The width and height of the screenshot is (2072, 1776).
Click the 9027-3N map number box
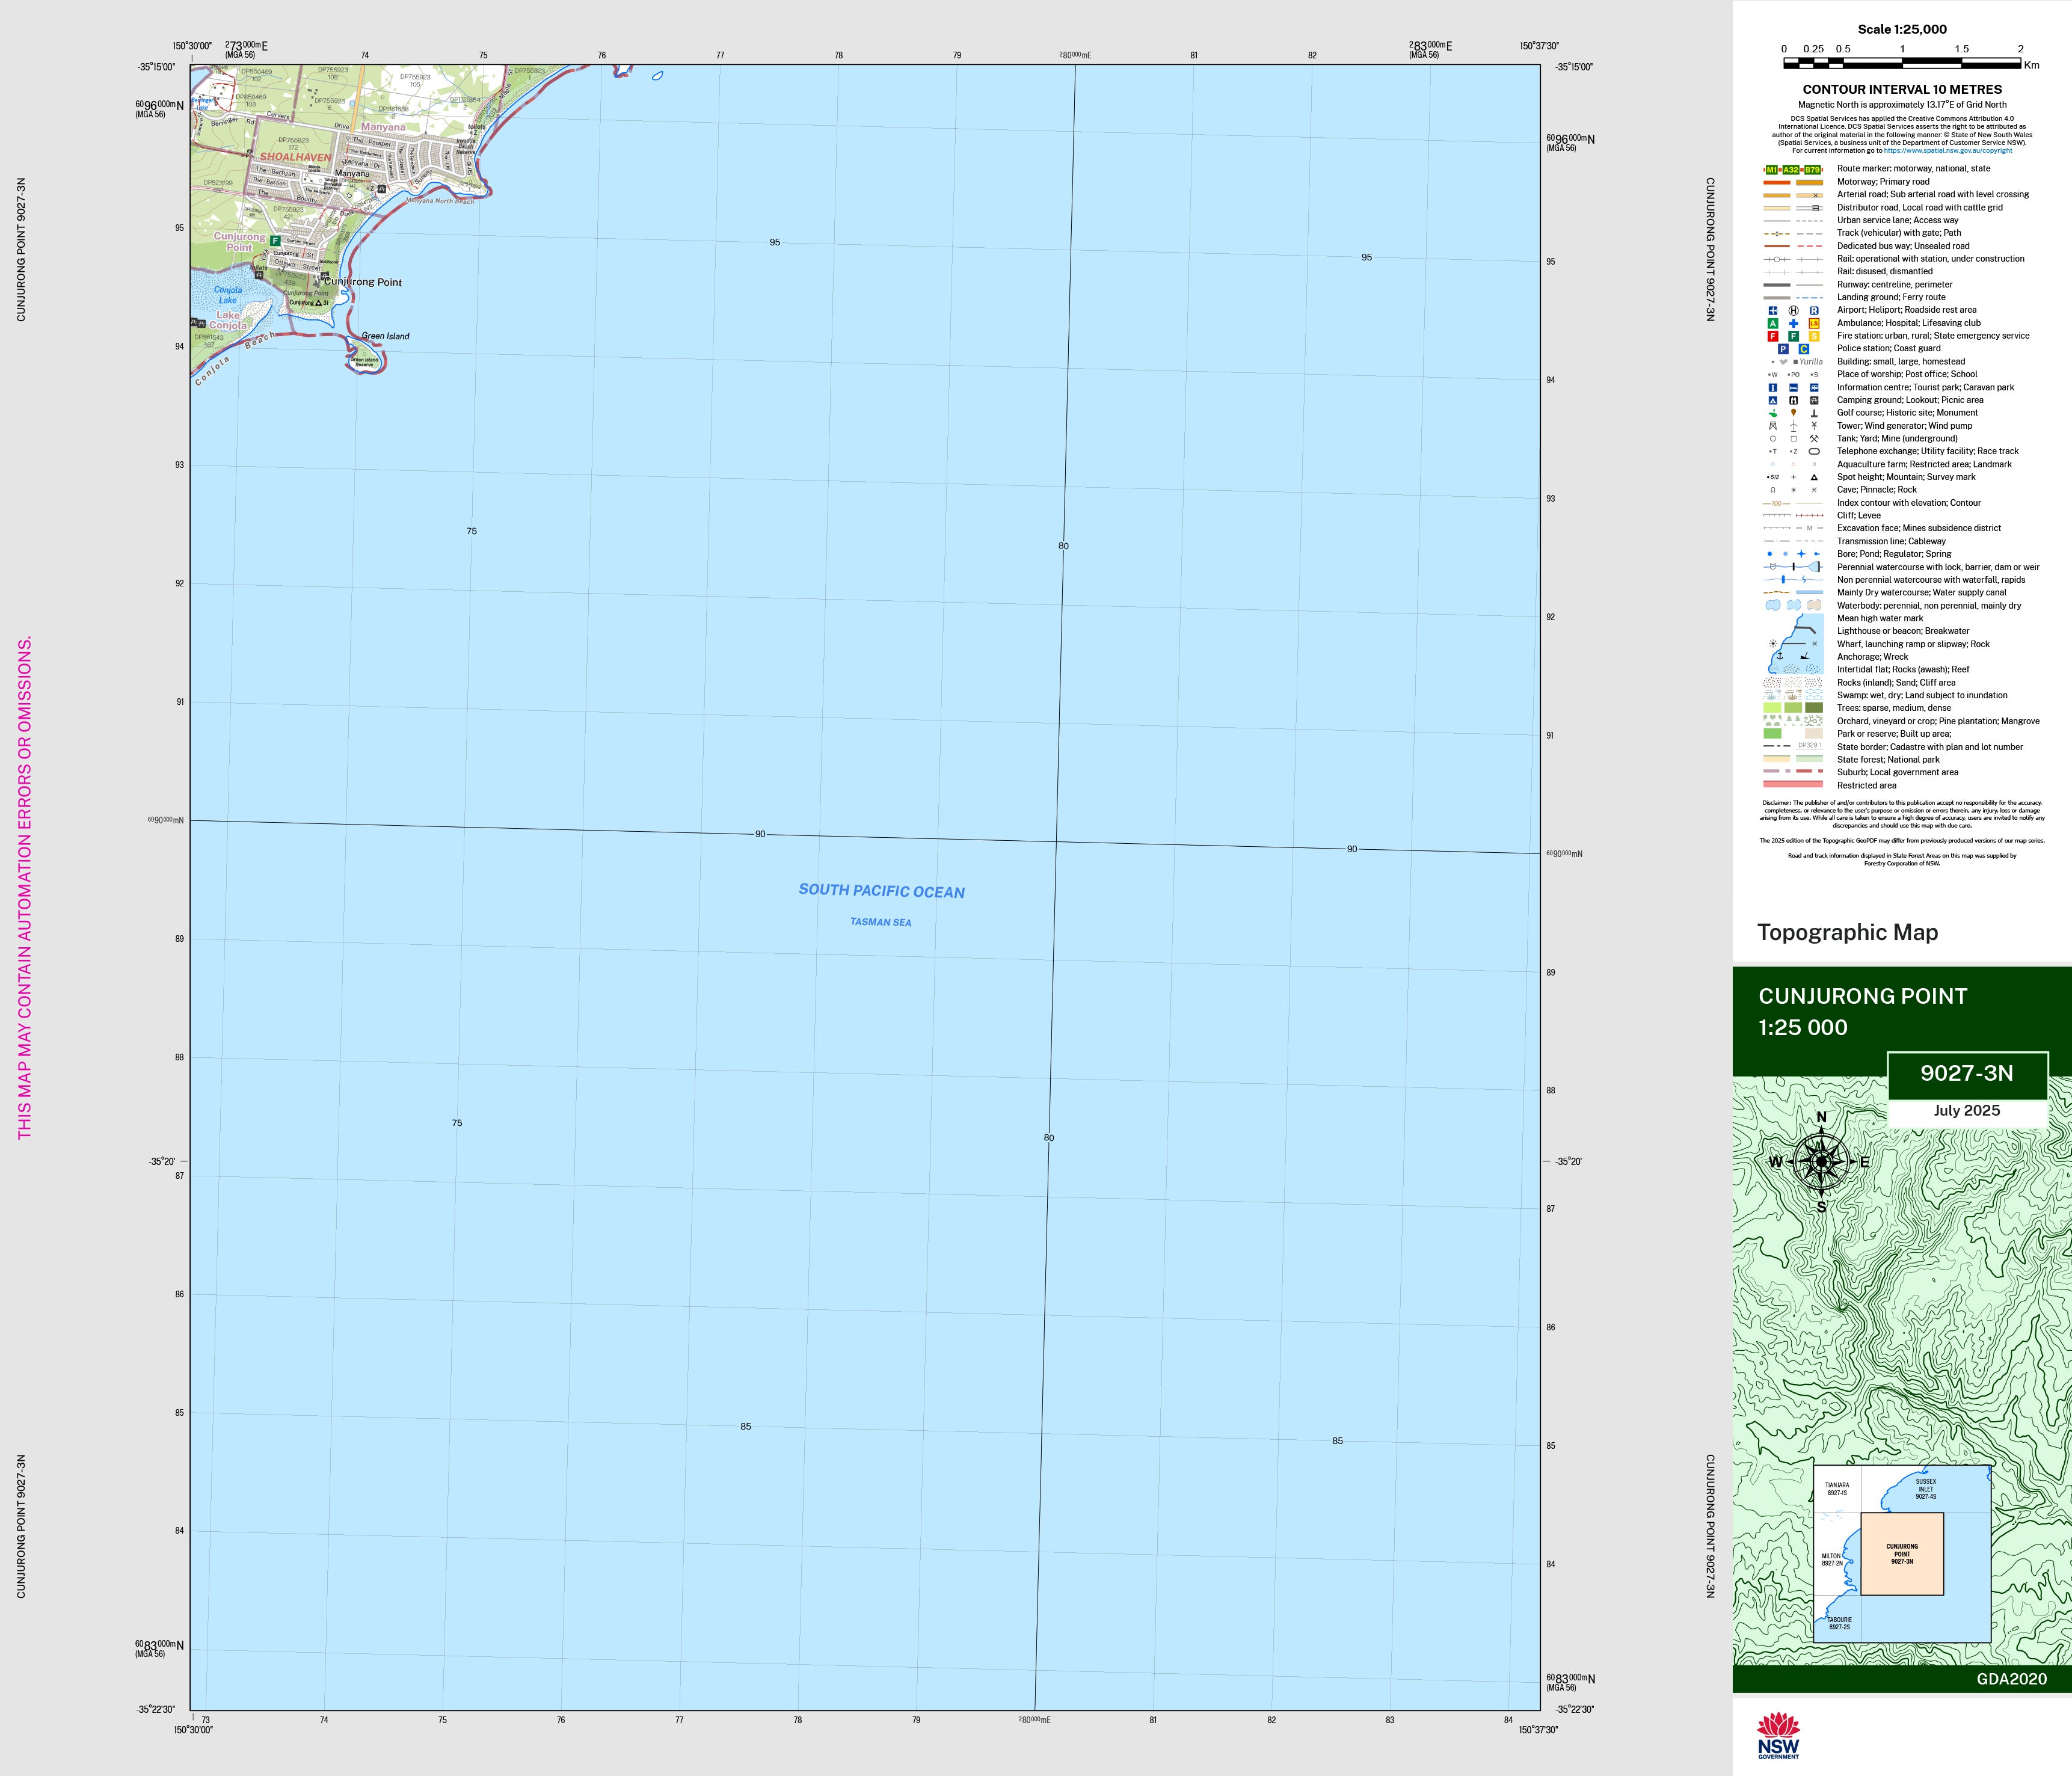click(1966, 1073)
